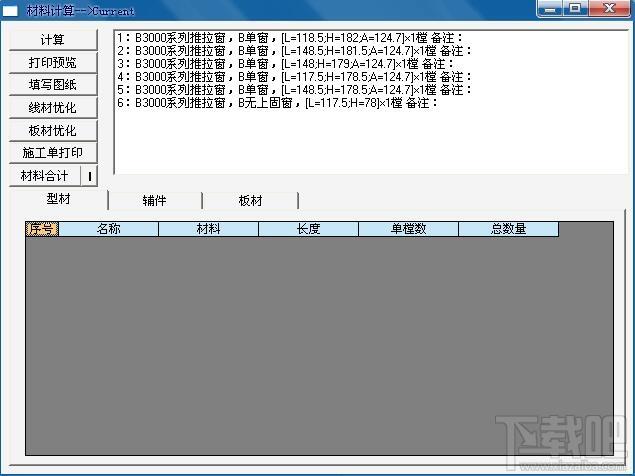Click the 总数量 column header
Image resolution: width=635 pixels, height=476 pixels.
click(x=509, y=229)
